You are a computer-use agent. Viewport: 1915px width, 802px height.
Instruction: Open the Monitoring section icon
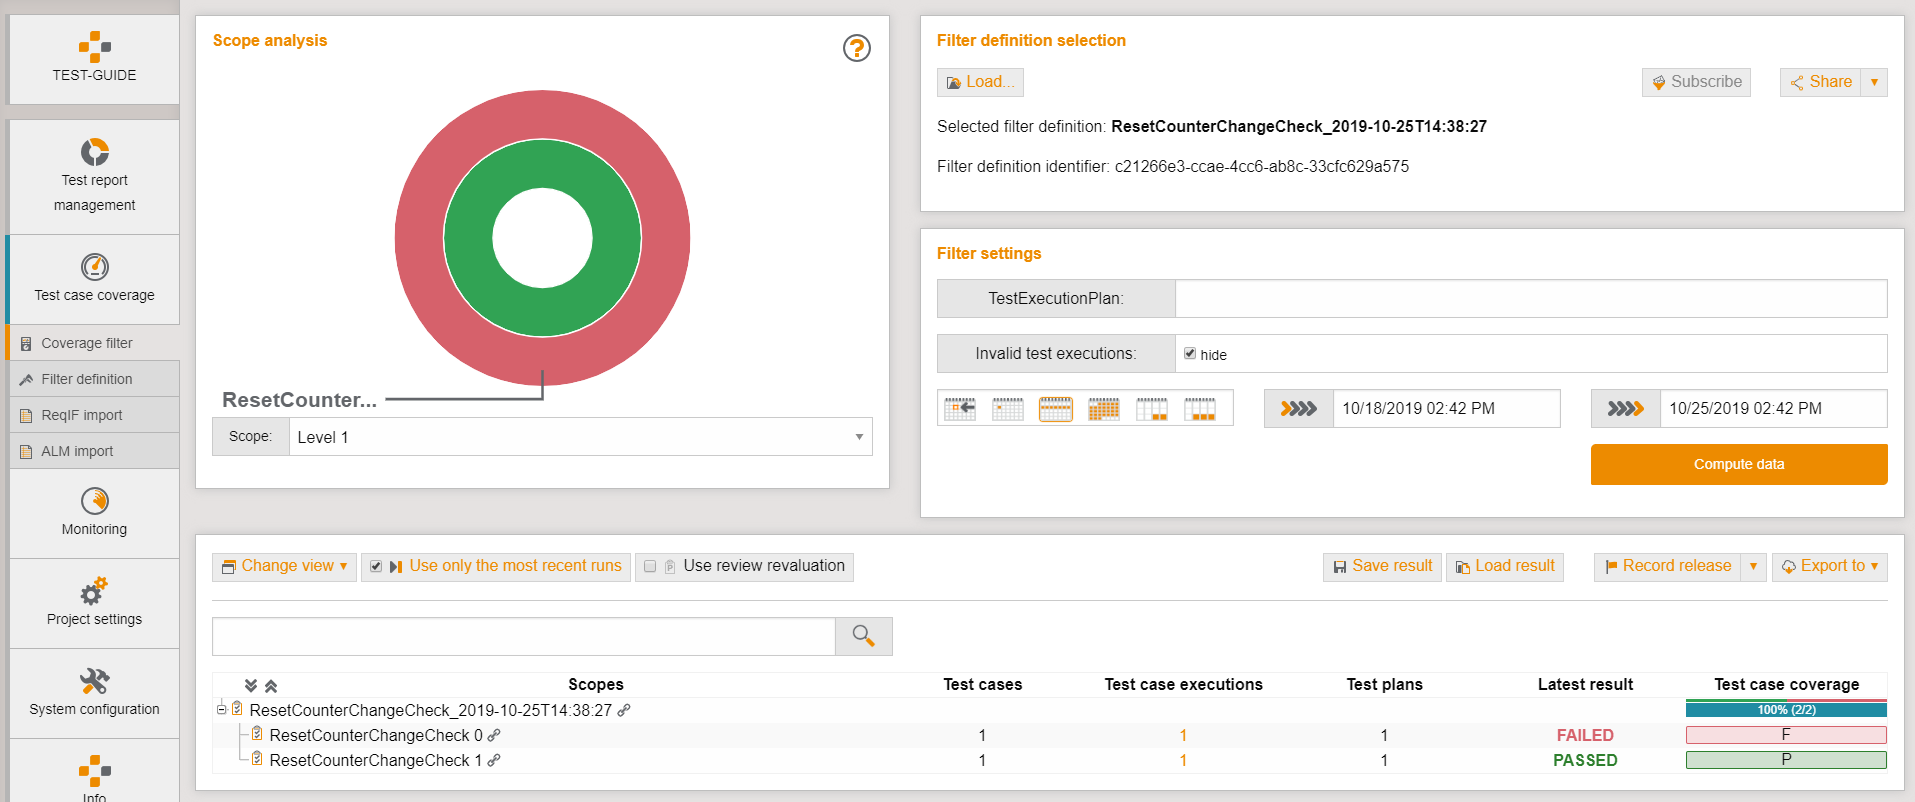click(94, 501)
